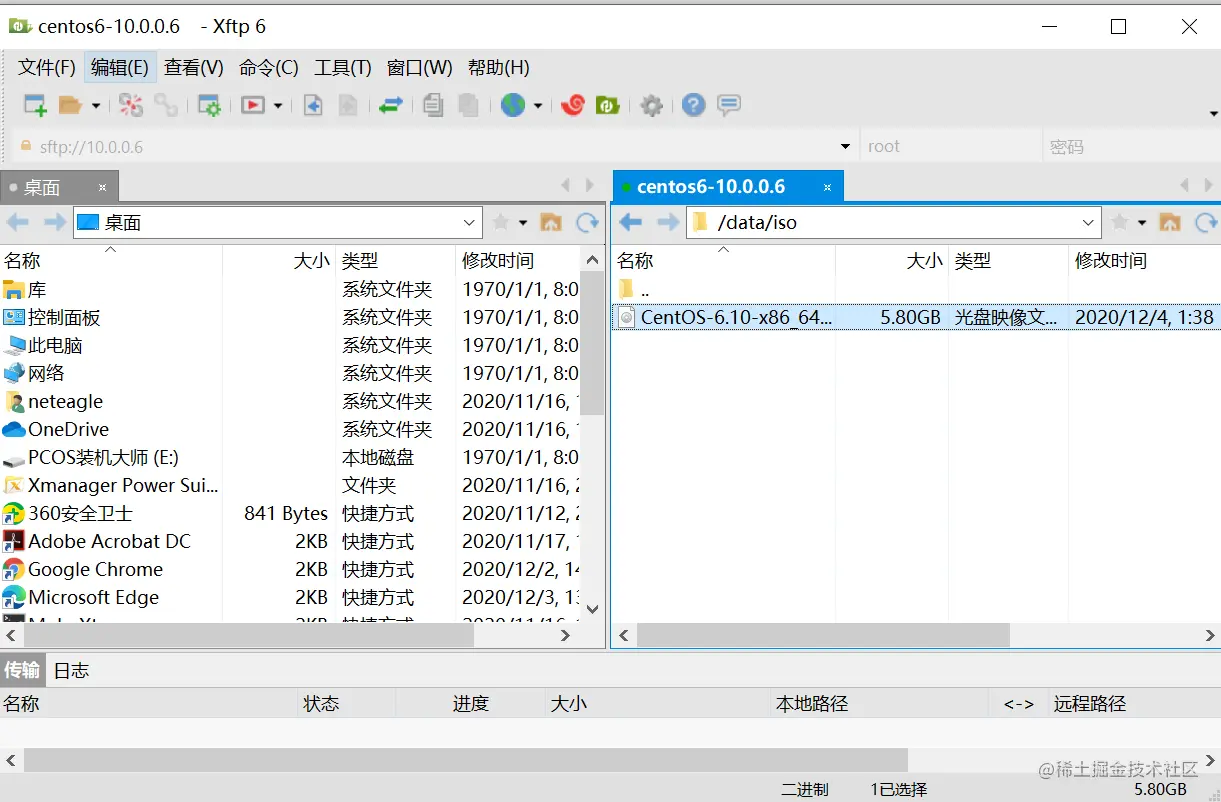Open Options via the gear icon
The width and height of the screenshot is (1221, 802).
pyautogui.click(x=652, y=105)
